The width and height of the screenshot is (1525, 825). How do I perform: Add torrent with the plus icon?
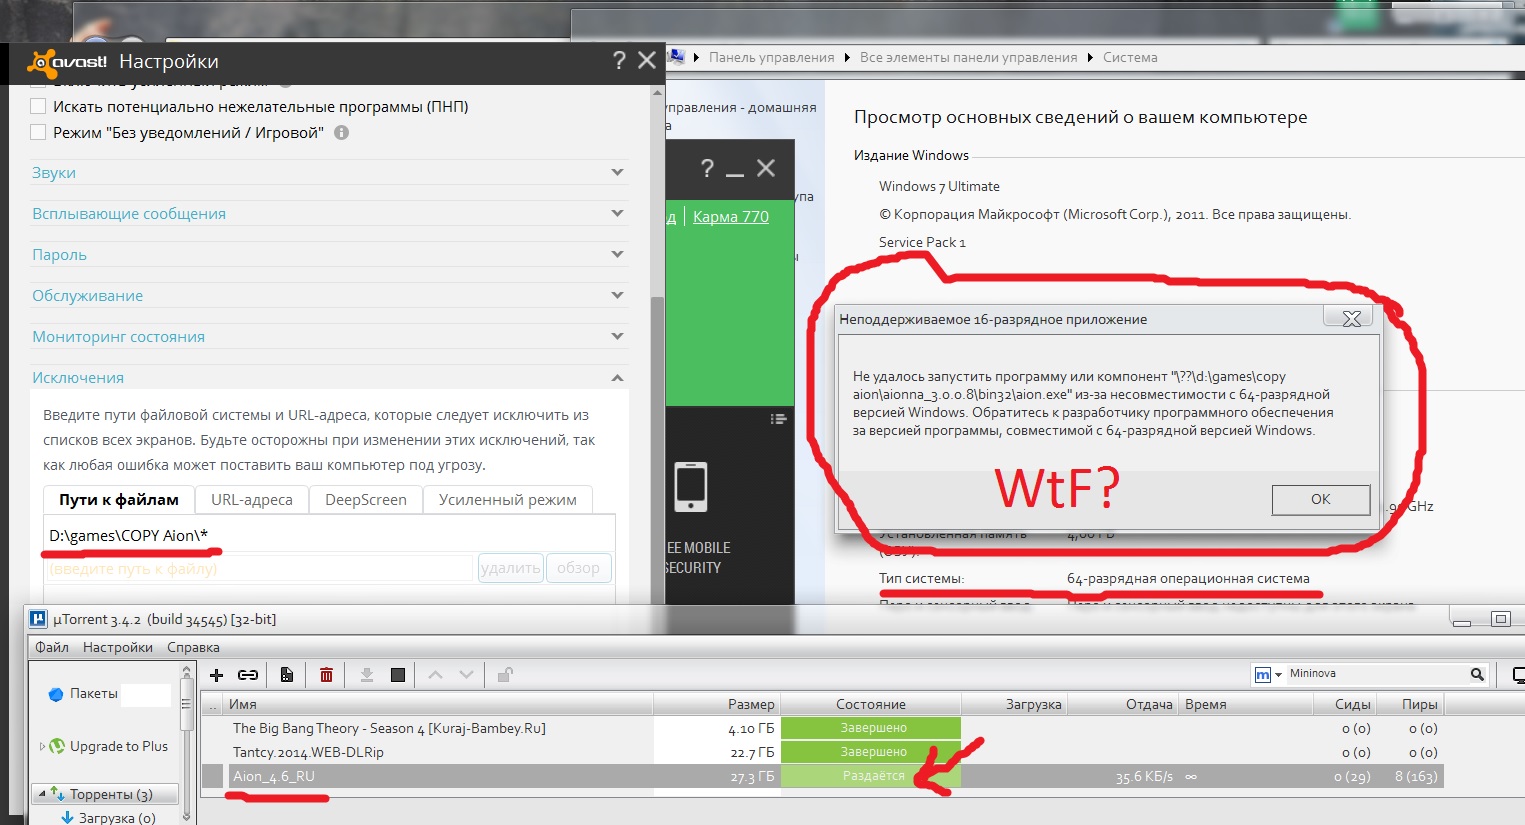click(x=216, y=675)
